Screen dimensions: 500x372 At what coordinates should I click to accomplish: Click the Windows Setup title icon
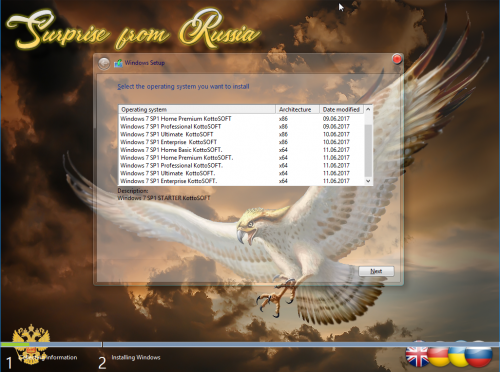point(118,63)
